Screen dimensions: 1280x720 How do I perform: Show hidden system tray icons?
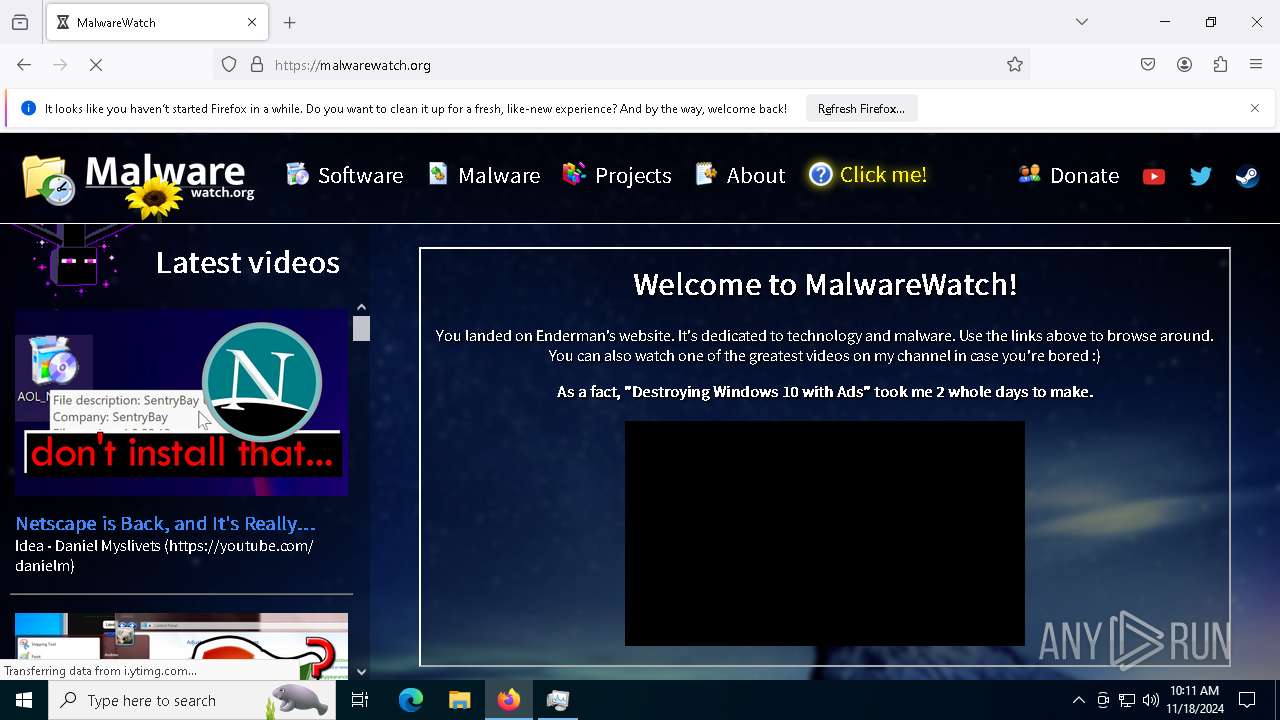coord(1078,700)
